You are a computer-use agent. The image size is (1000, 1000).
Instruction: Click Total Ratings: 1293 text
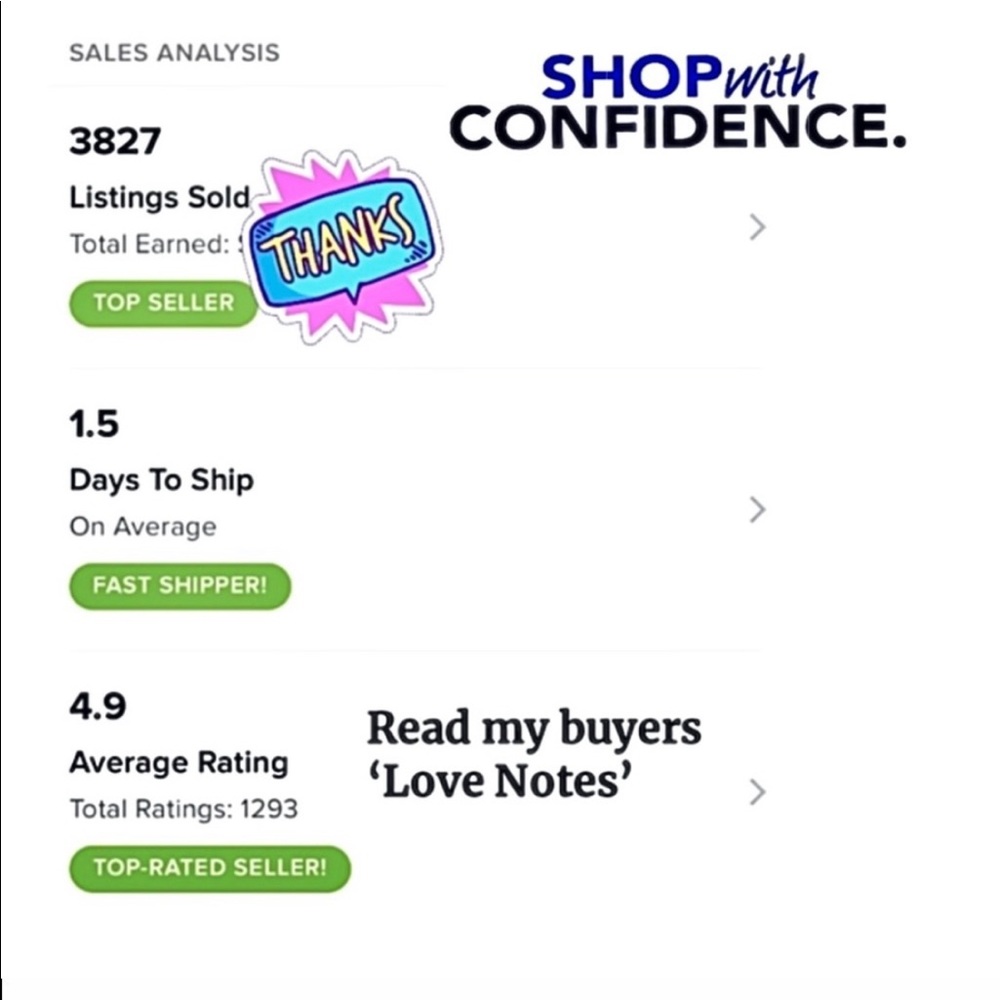point(183,809)
